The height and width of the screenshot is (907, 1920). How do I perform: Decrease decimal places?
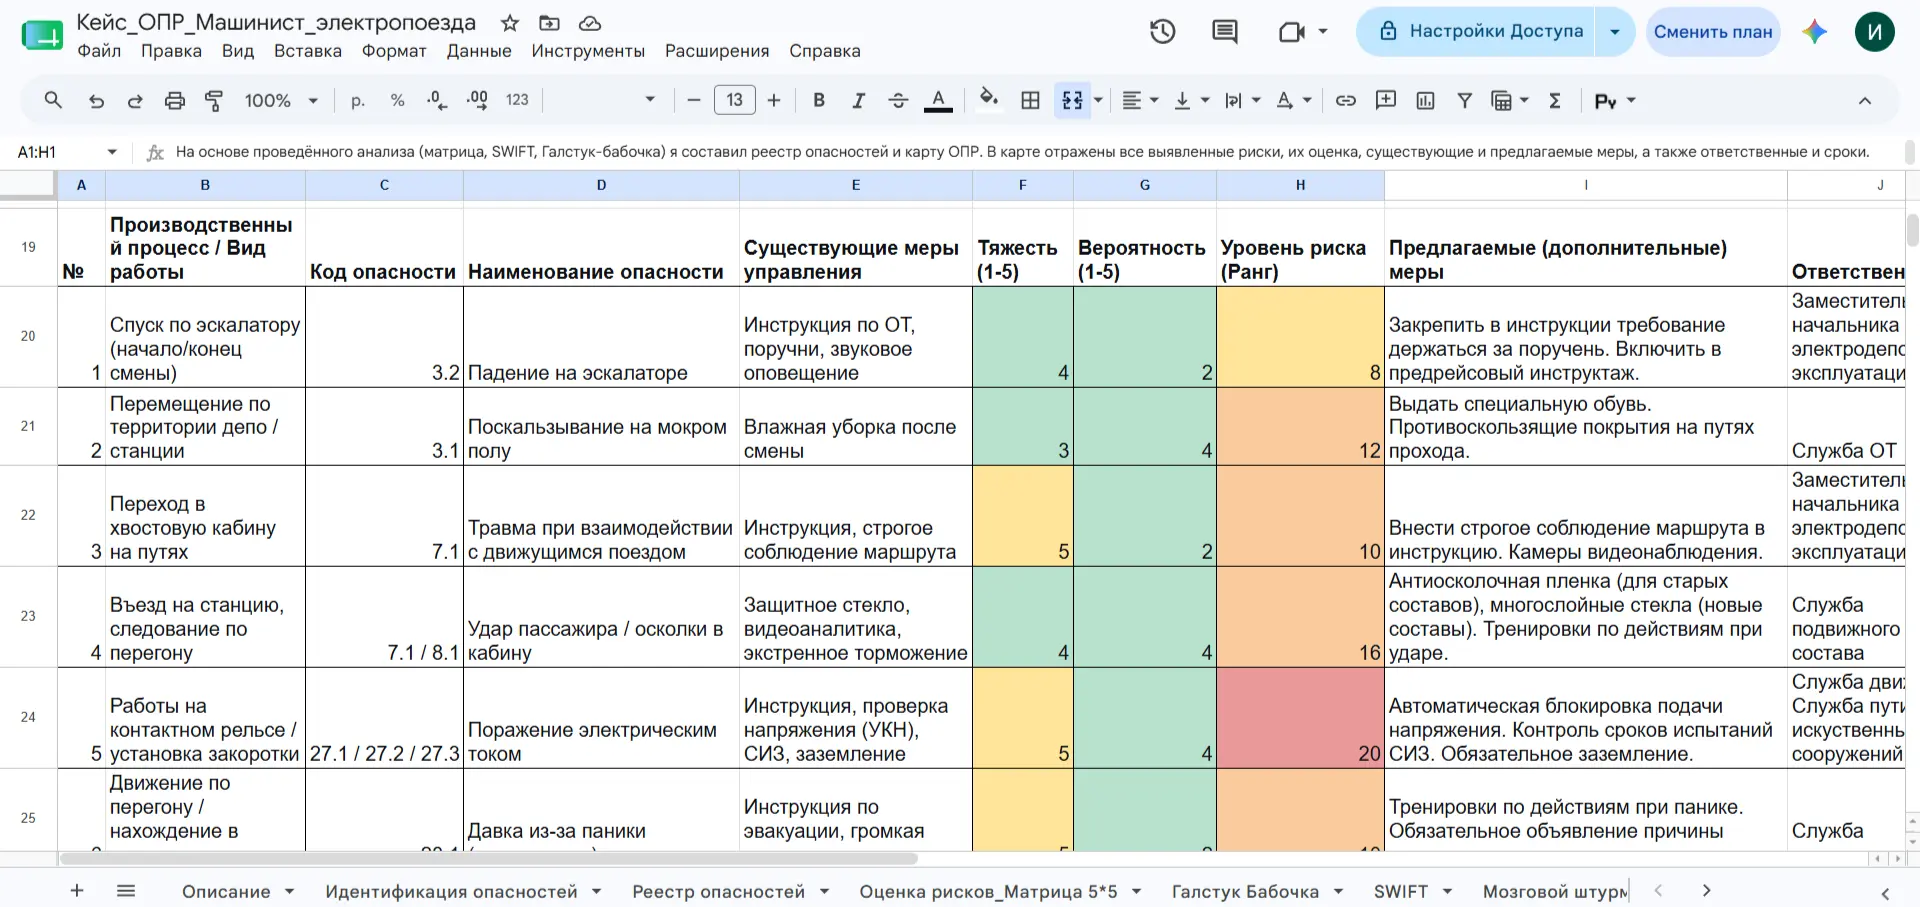tap(437, 100)
